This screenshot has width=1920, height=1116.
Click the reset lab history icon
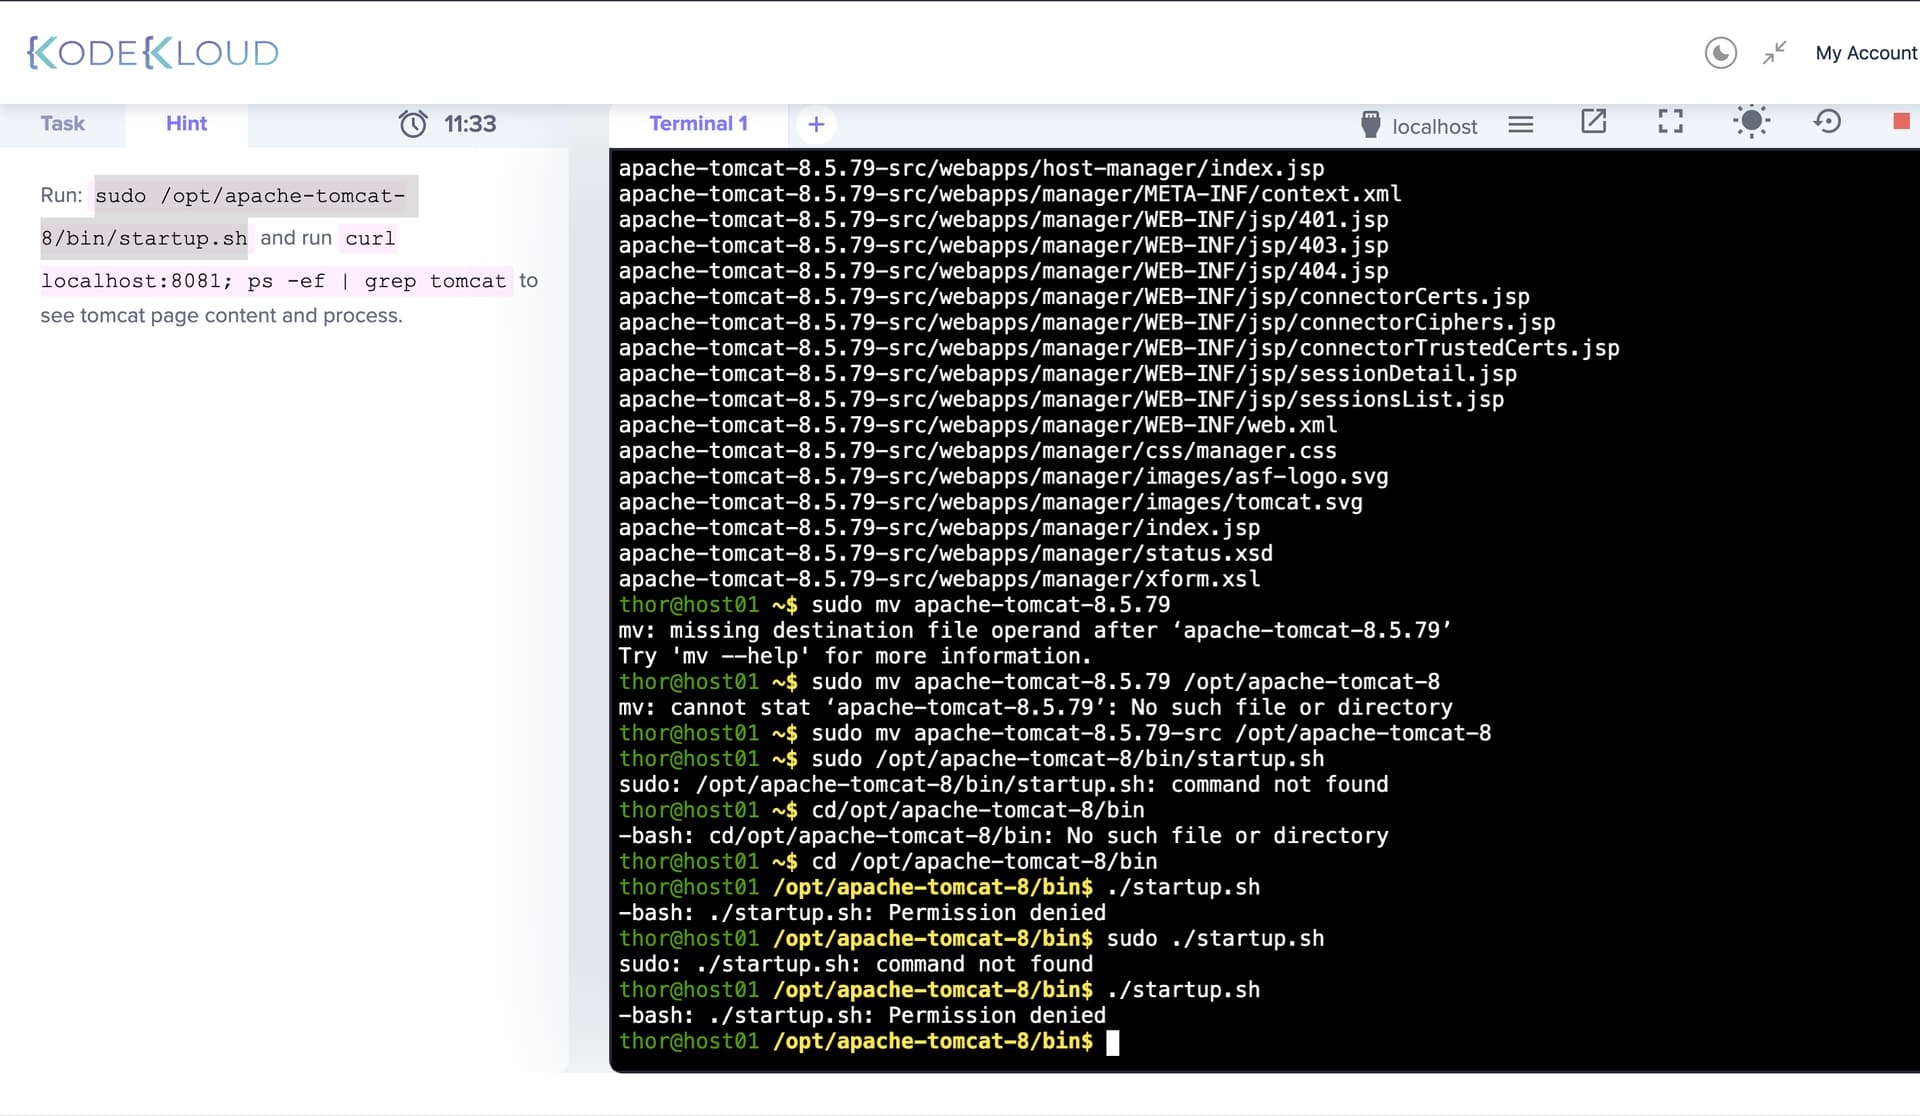(1827, 122)
